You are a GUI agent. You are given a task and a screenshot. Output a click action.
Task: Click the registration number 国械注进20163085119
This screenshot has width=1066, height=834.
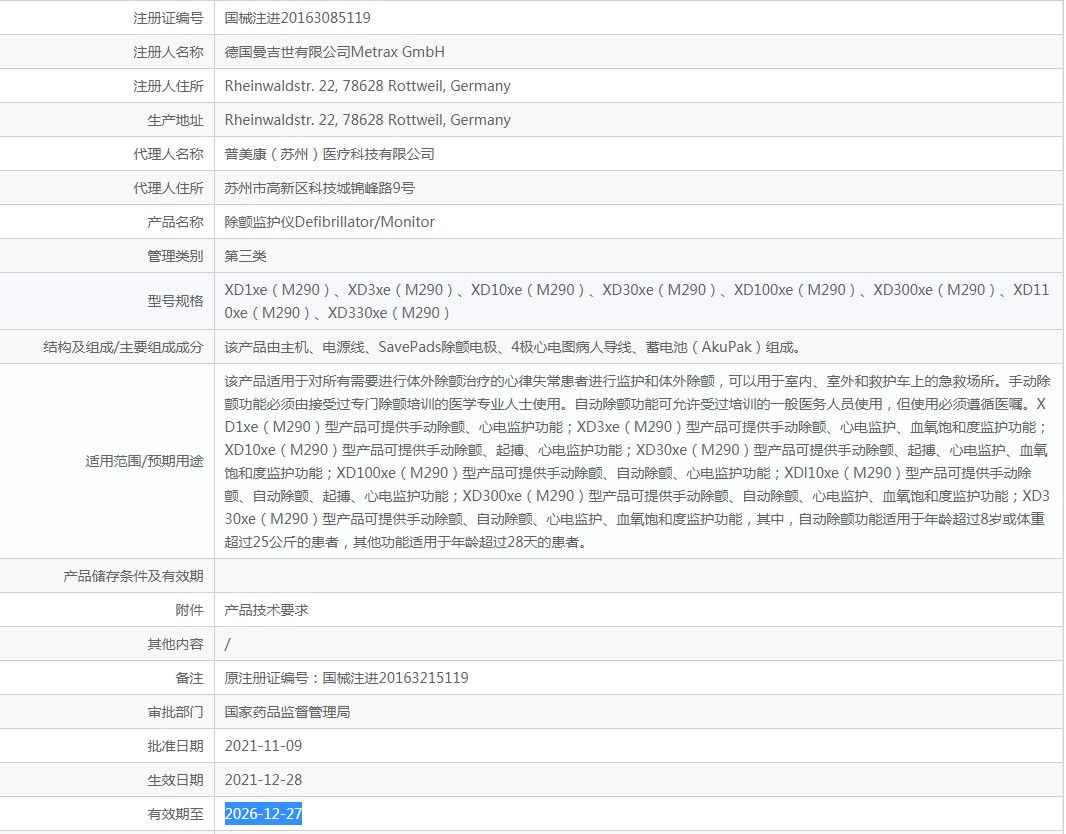pos(297,18)
